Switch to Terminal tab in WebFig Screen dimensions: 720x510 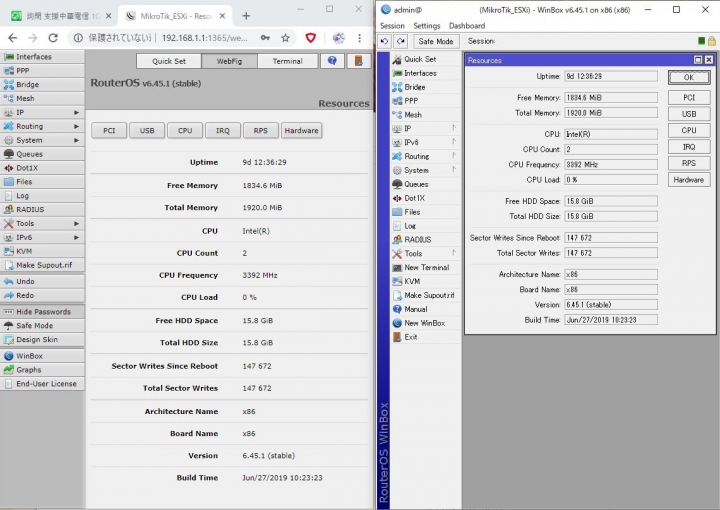pos(287,61)
